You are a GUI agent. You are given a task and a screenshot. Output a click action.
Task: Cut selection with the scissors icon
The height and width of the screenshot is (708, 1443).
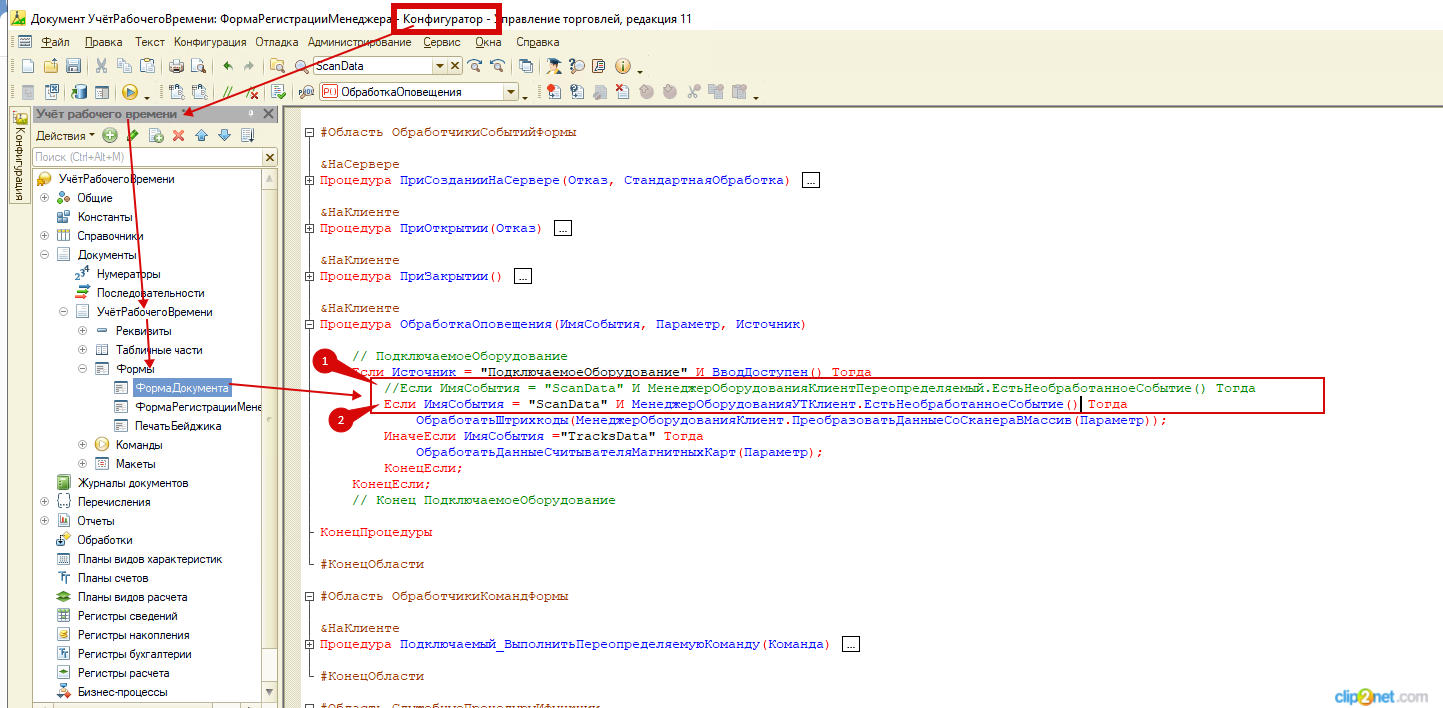tap(101, 66)
